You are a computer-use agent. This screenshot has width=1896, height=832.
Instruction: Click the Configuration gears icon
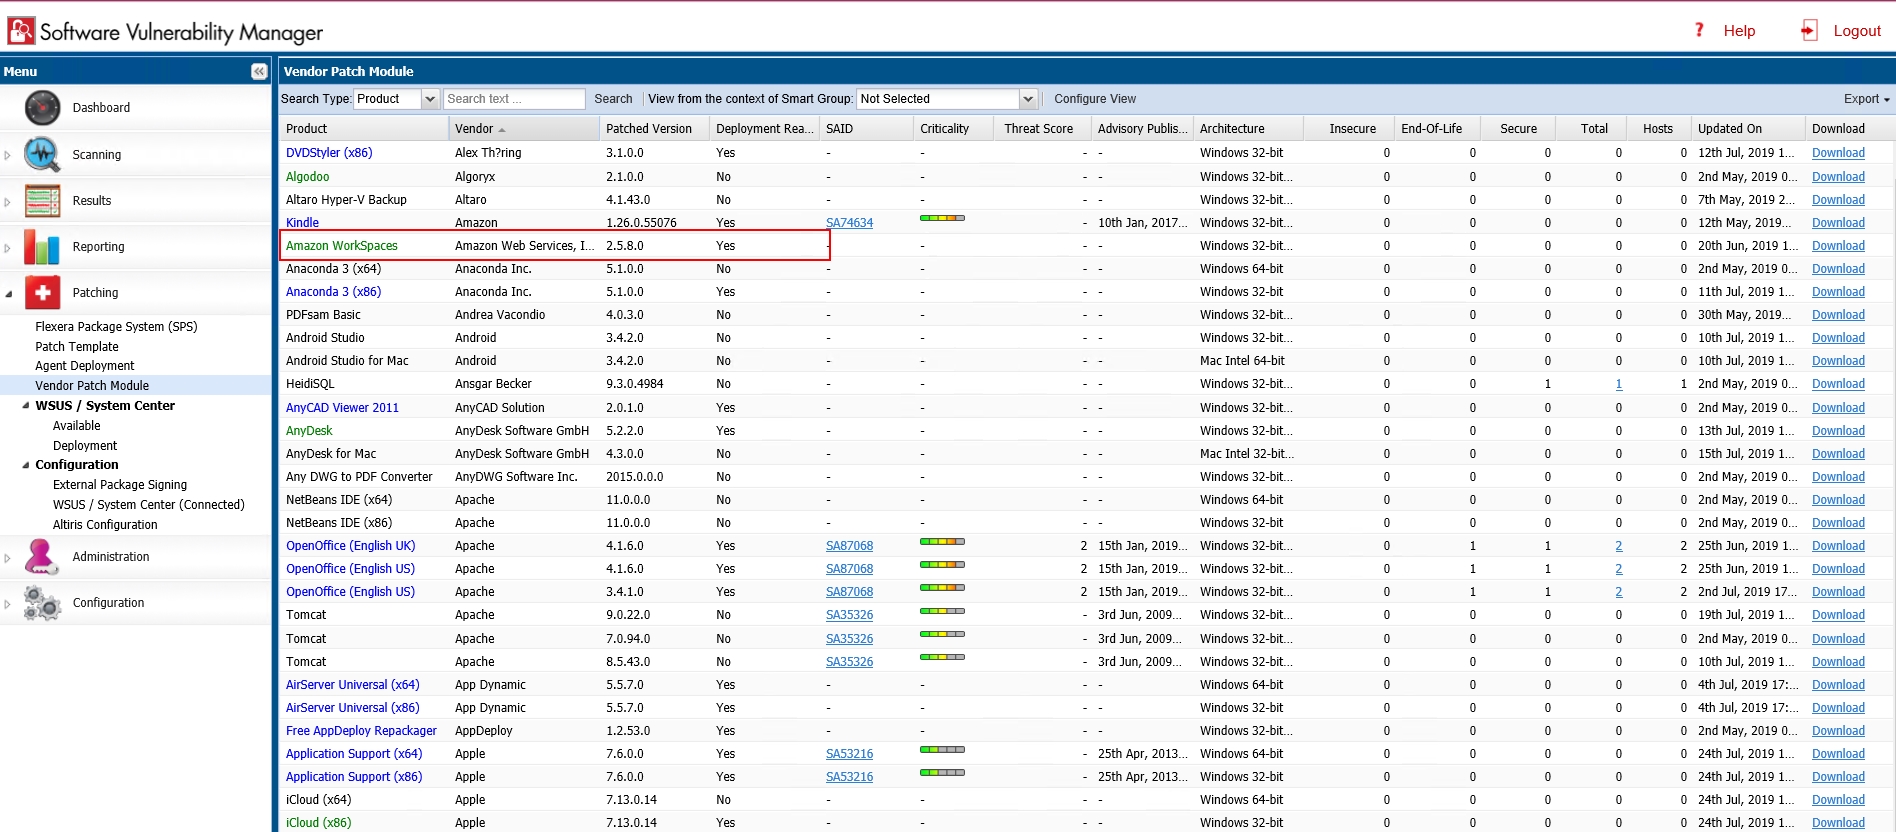(42, 603)
